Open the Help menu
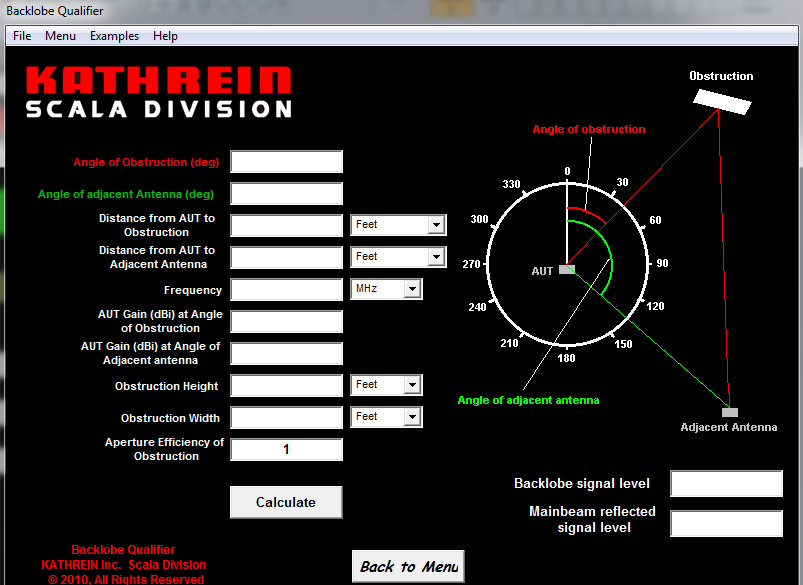The height and width of the screenshot is (585, 803). coord(165,35)
